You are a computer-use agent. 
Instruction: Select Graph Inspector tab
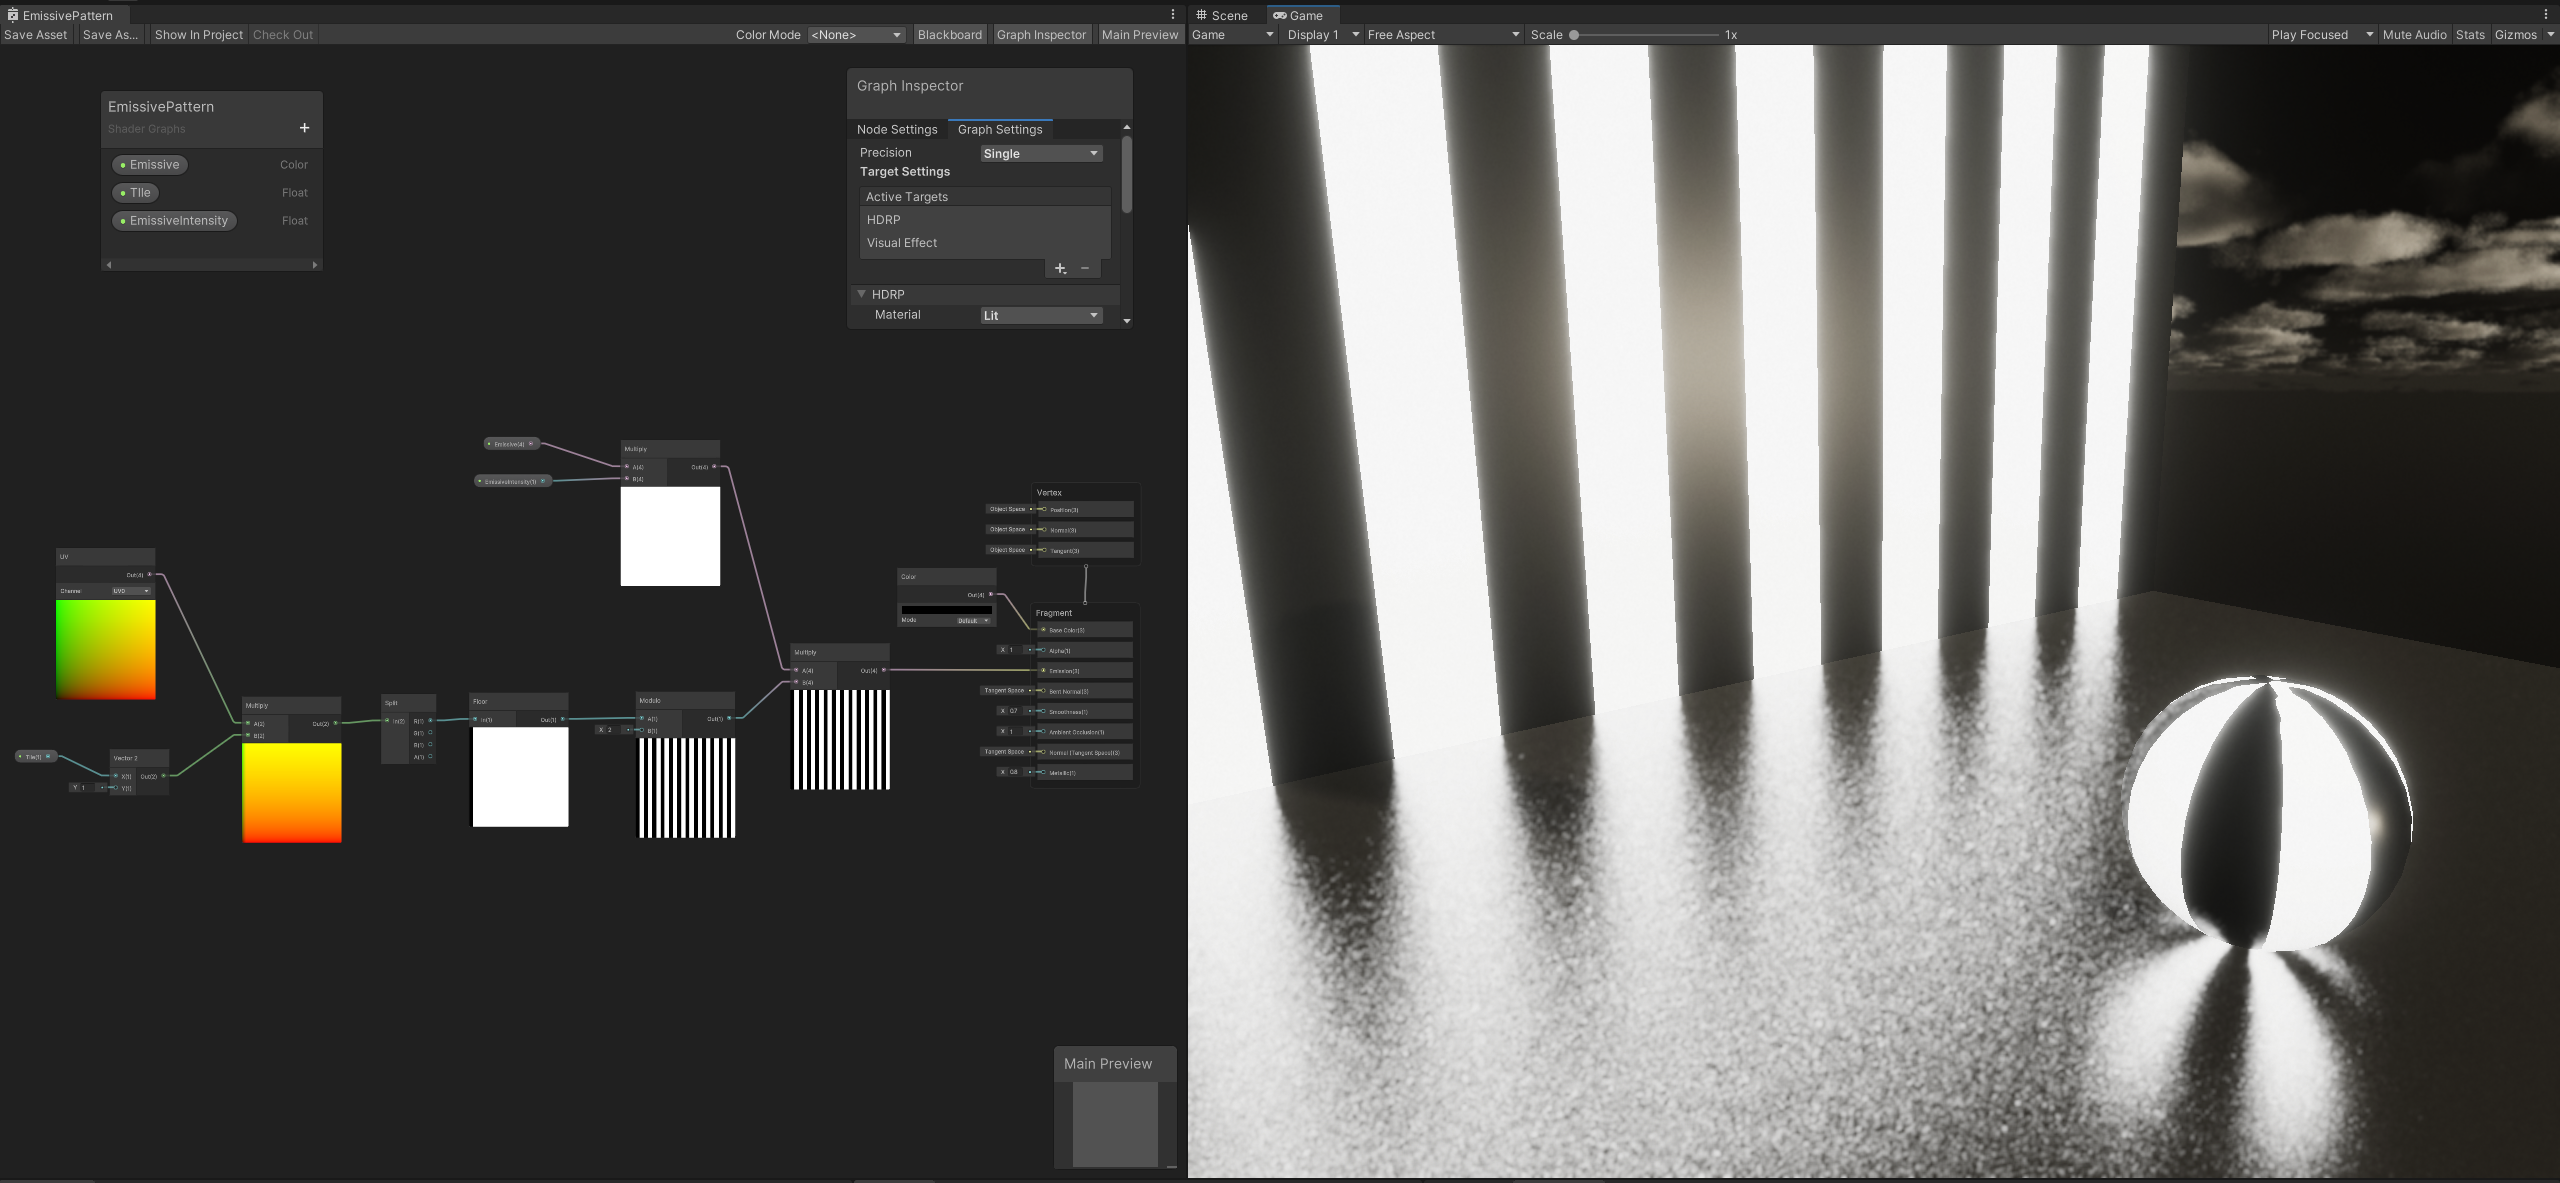[x=1042, y=34]
